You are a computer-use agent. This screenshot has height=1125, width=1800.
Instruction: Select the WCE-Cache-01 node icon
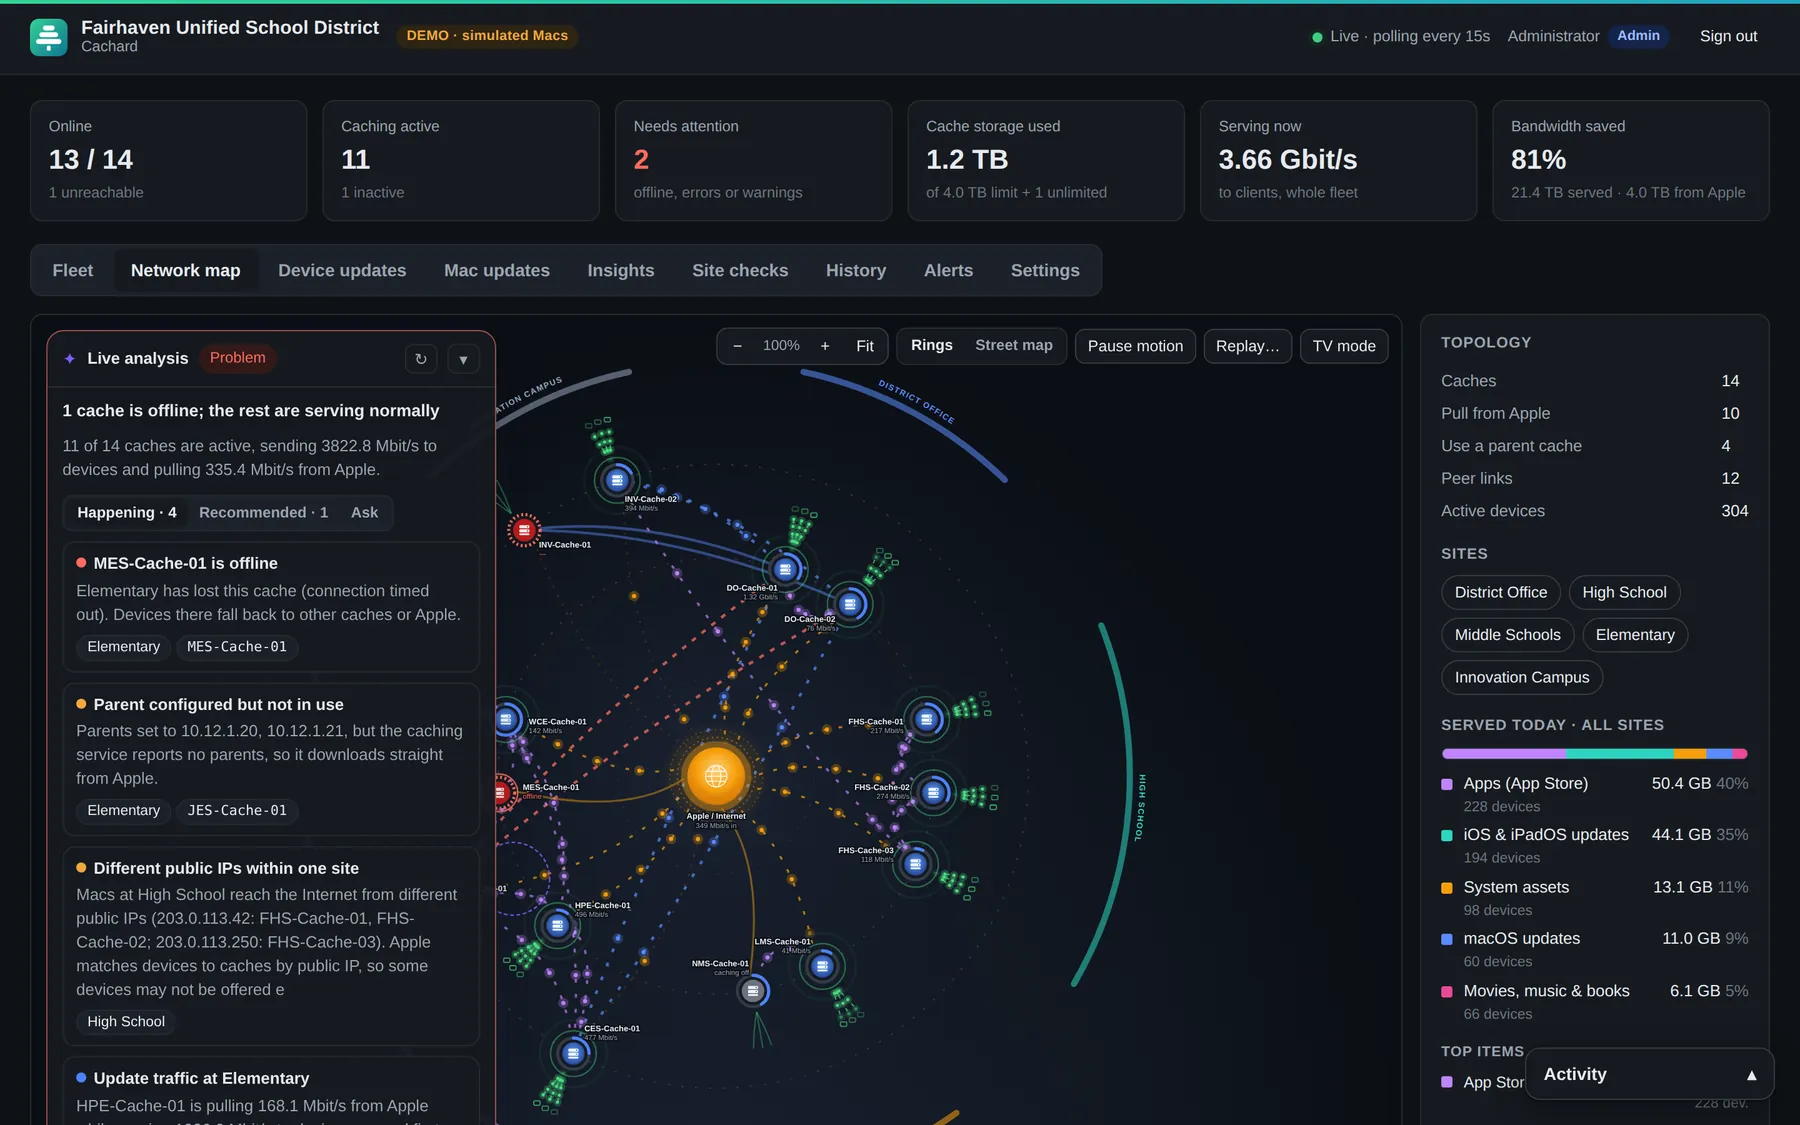[507, 719]
